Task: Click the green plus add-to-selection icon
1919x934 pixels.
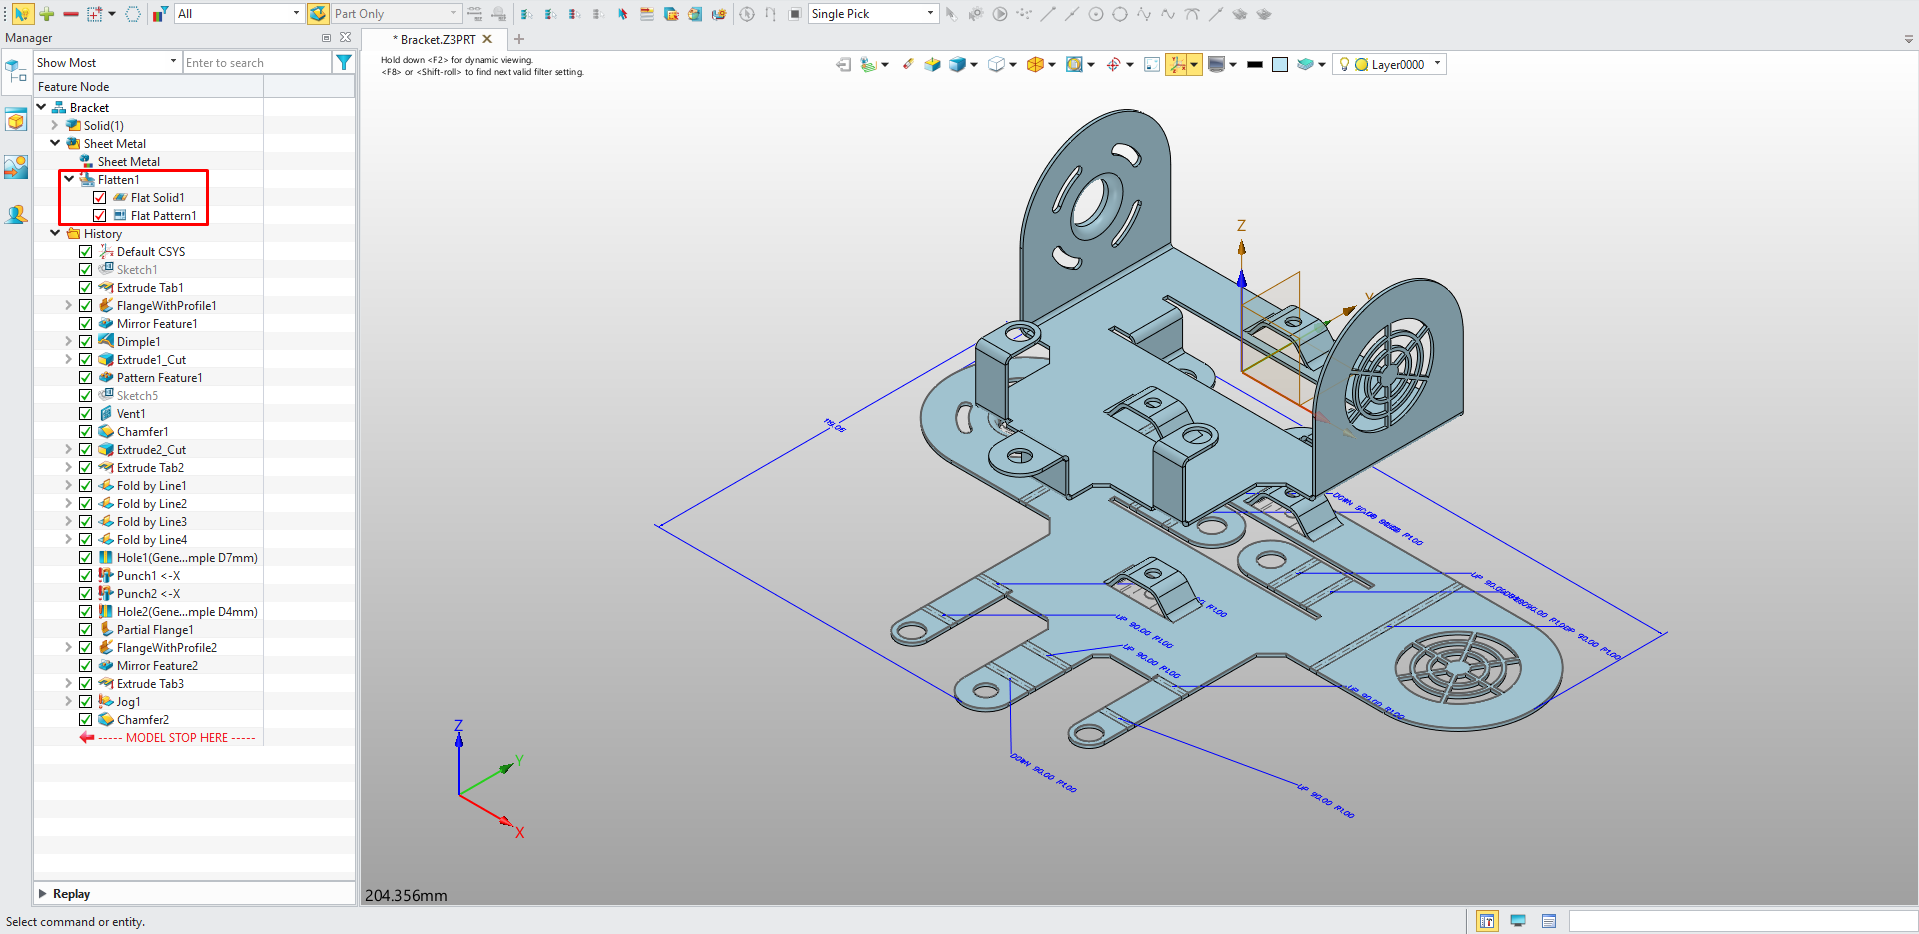Action: click(46, 14)
